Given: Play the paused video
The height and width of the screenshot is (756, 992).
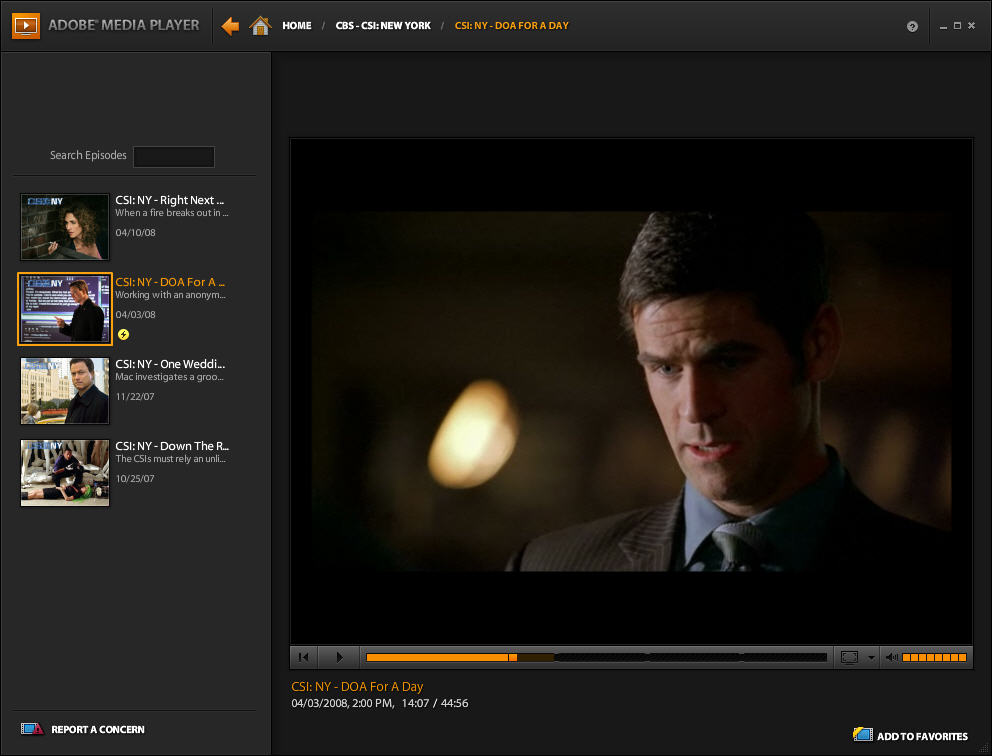Looking at the screenshot, I should coord(339,657).
